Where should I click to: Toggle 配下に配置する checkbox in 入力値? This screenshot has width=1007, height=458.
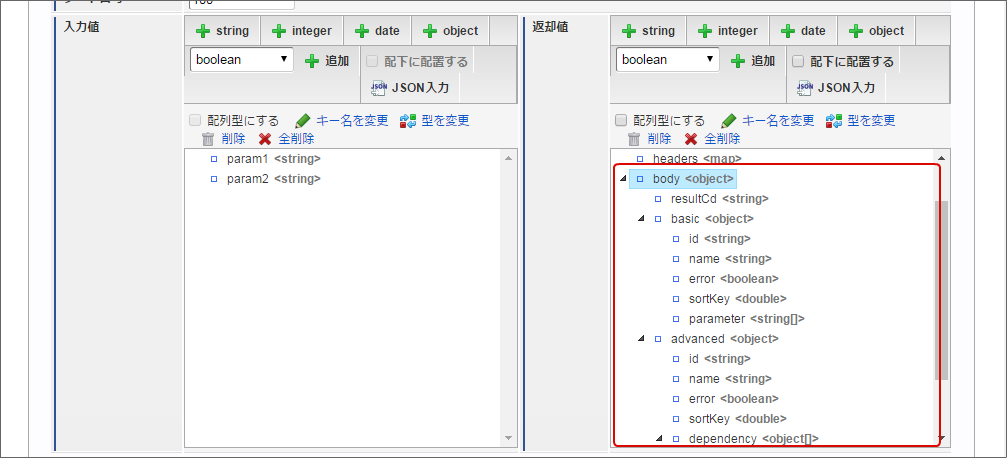point(371,62)
